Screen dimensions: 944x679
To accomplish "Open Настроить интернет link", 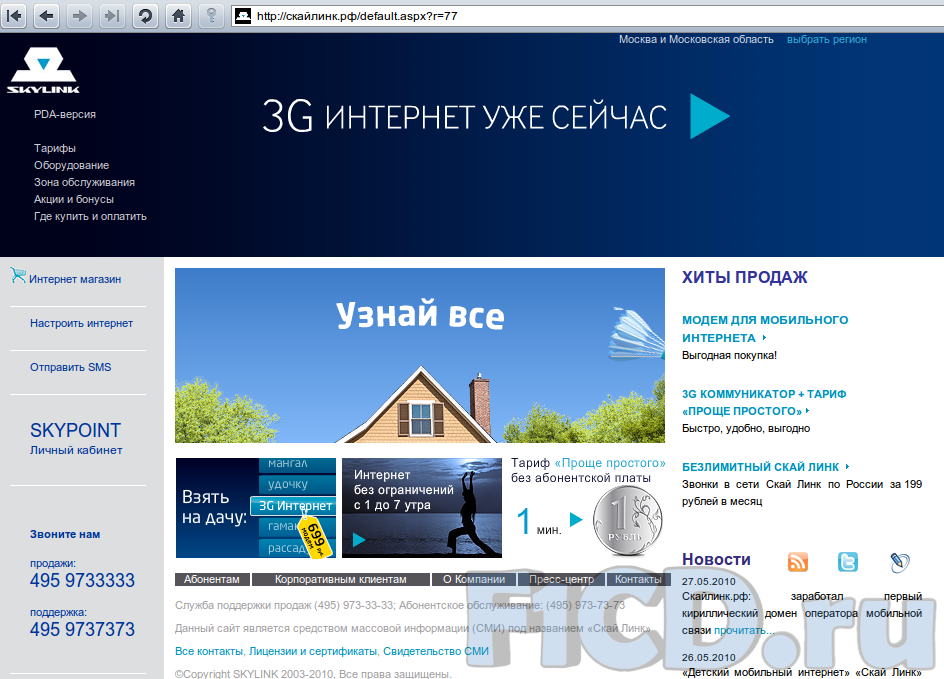I will [81, 323].
